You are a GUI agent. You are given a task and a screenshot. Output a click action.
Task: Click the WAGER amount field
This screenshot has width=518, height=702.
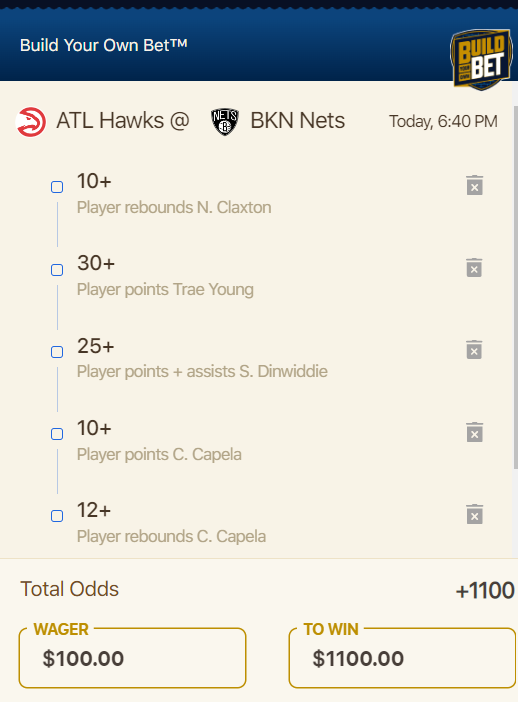click(x=133, y=657)
